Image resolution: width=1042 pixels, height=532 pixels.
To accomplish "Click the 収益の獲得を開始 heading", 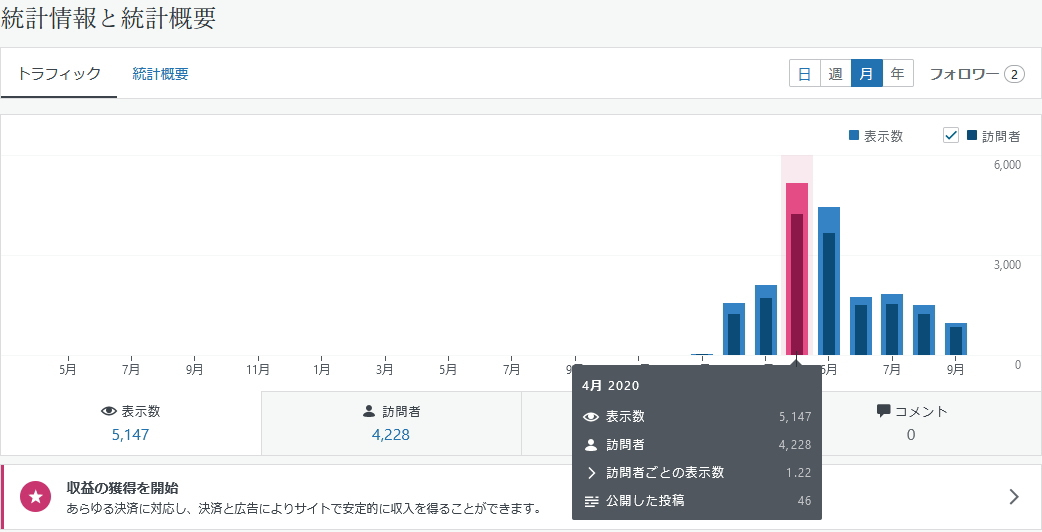I will (122, 488).
